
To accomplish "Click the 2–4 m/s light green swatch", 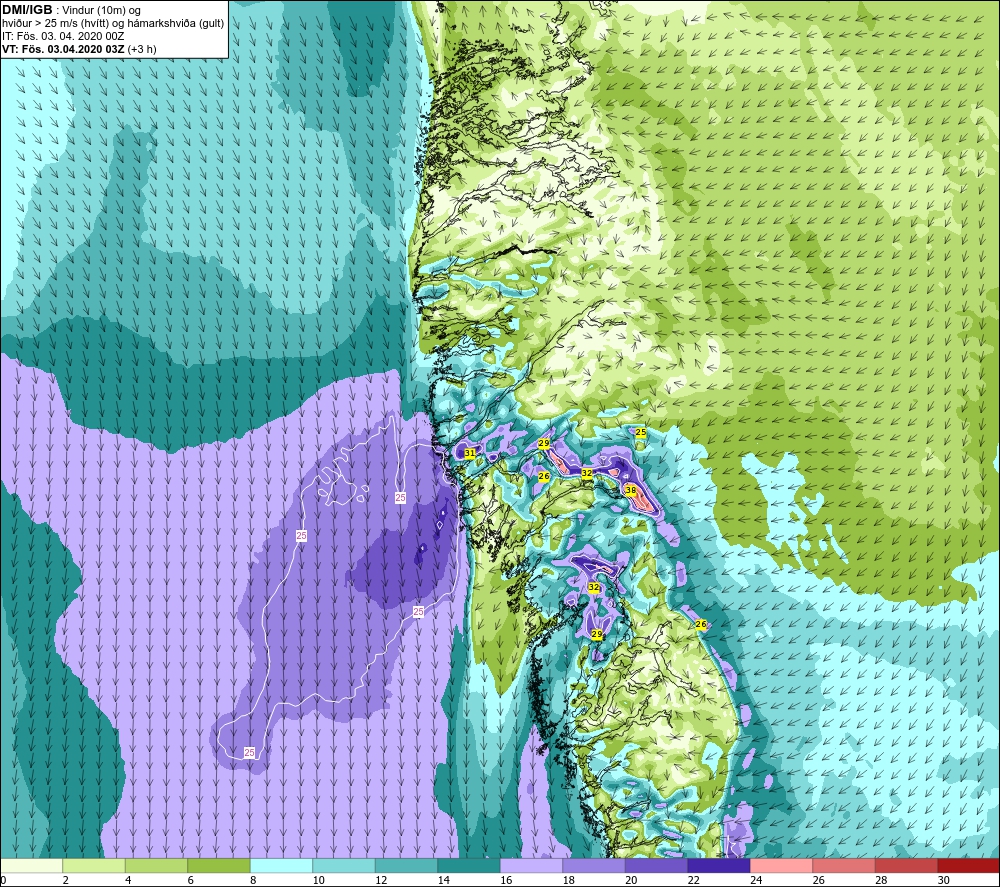I will coord(94,865).
